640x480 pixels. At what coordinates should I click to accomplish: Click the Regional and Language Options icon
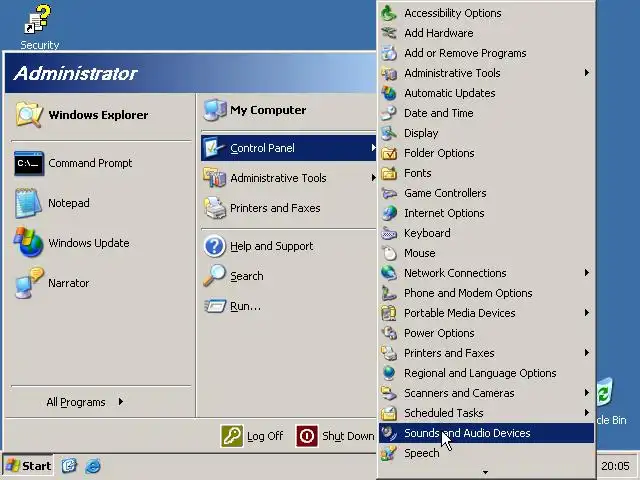[389, 373]
